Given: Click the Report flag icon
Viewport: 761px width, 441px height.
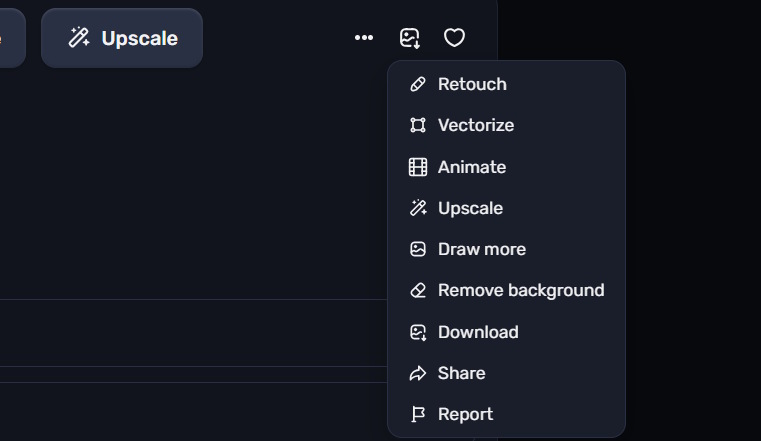Looking at the screenshot, I should pos(418,414).
